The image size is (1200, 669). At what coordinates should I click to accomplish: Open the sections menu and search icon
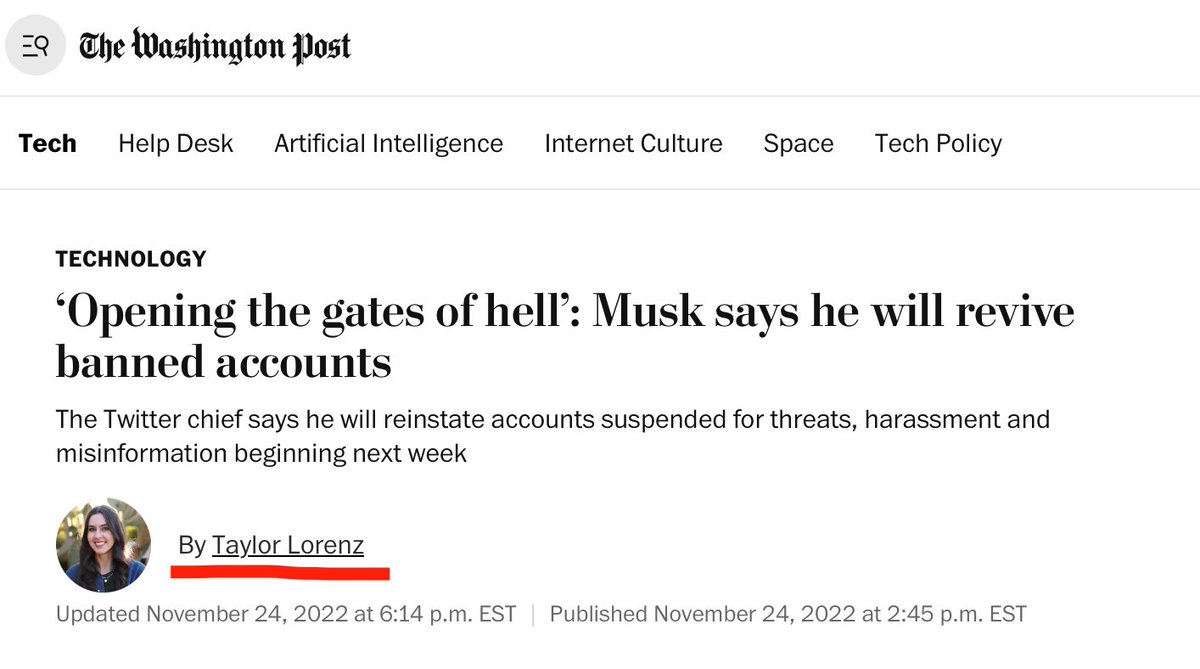36,47
